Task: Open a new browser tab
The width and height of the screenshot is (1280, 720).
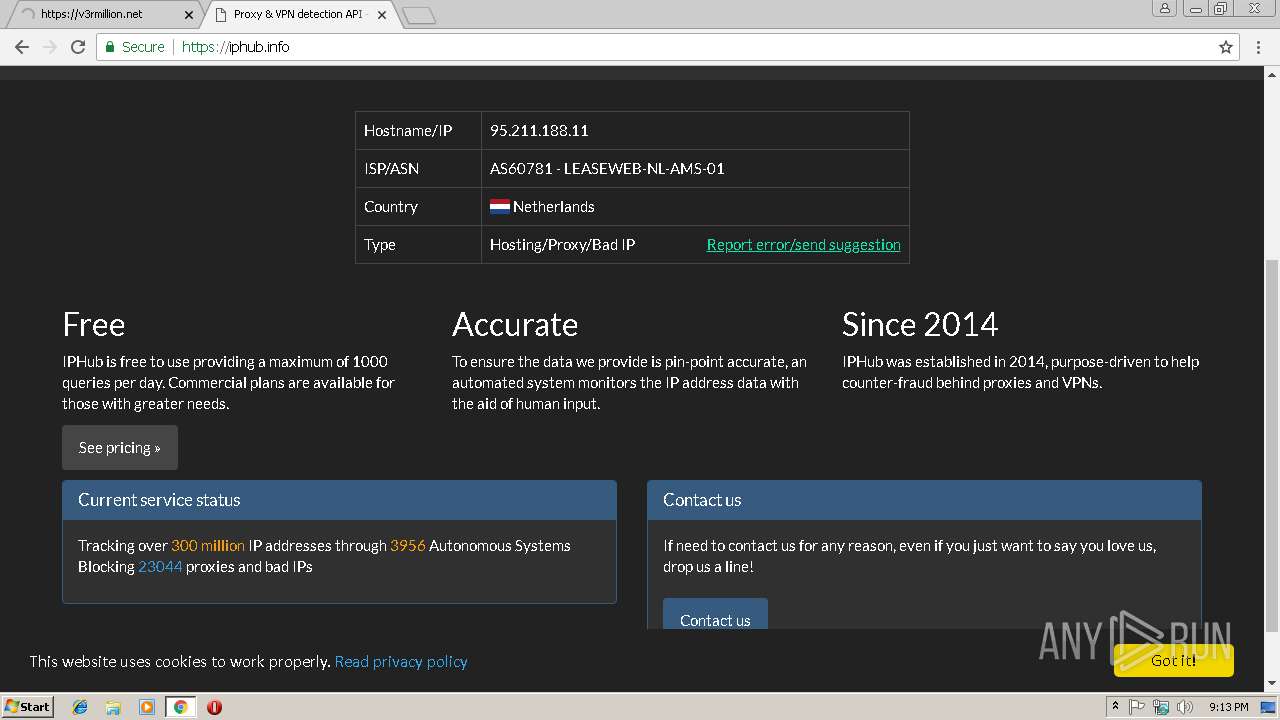Action: (419, 15)
